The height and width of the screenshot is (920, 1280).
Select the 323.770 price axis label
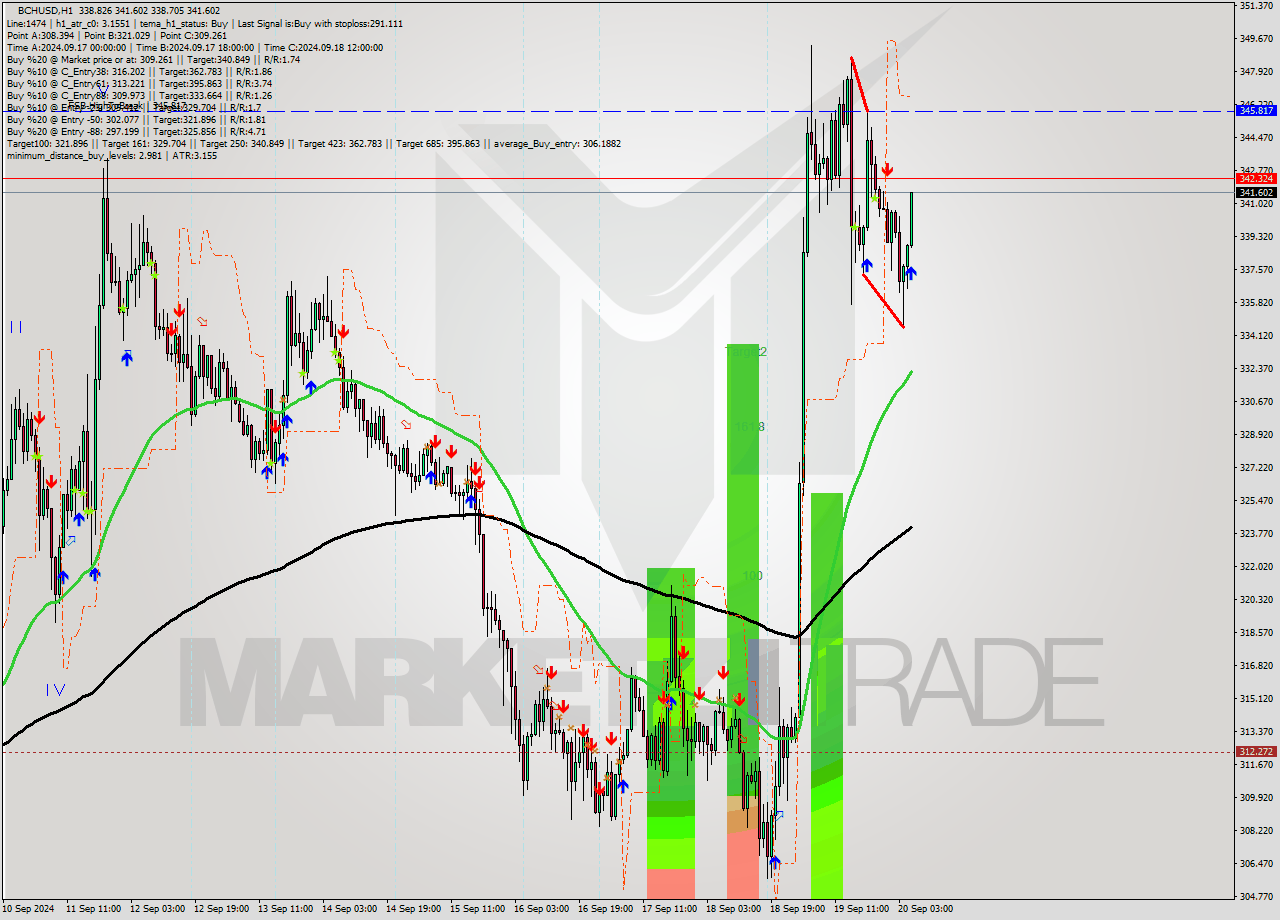1256,534
